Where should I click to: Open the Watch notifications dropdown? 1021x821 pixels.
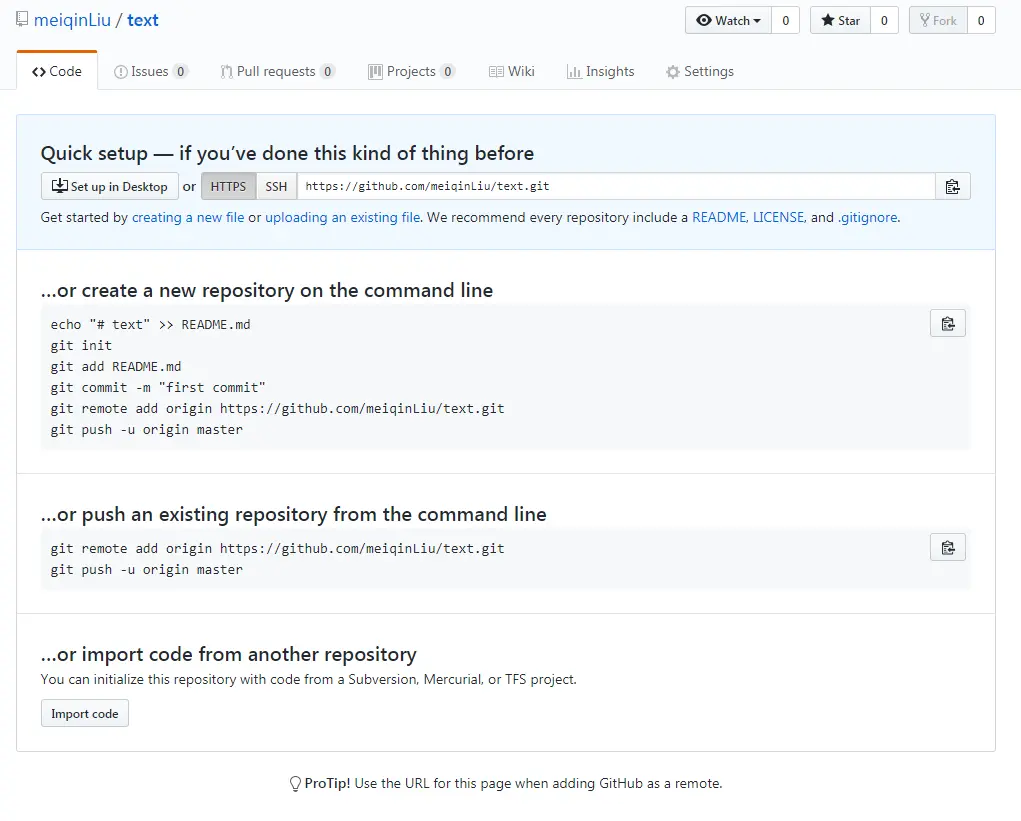tap(728, 20)
